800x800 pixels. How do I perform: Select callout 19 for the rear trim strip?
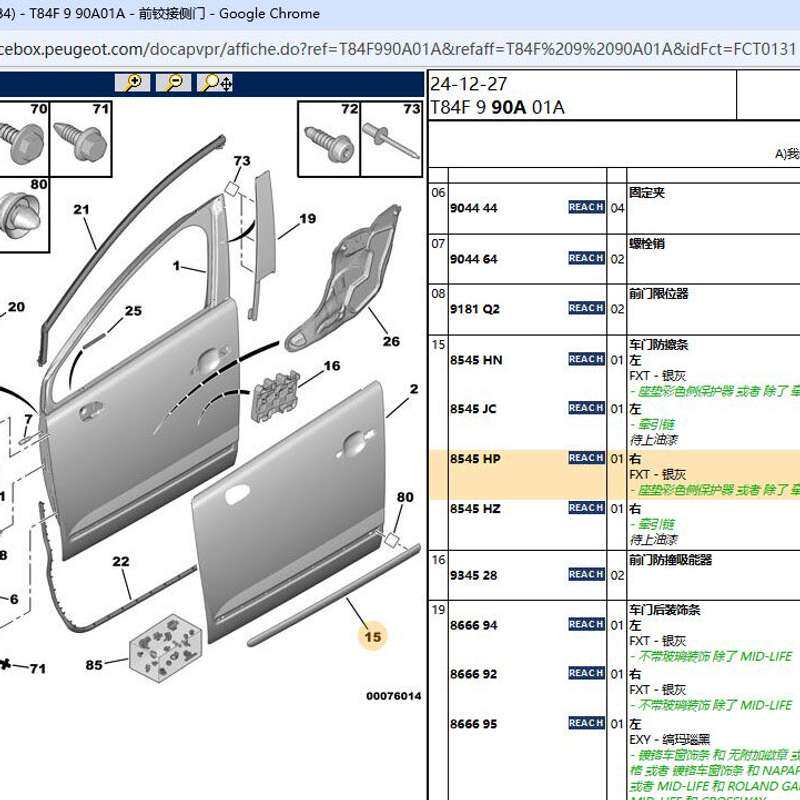(308, 218)
